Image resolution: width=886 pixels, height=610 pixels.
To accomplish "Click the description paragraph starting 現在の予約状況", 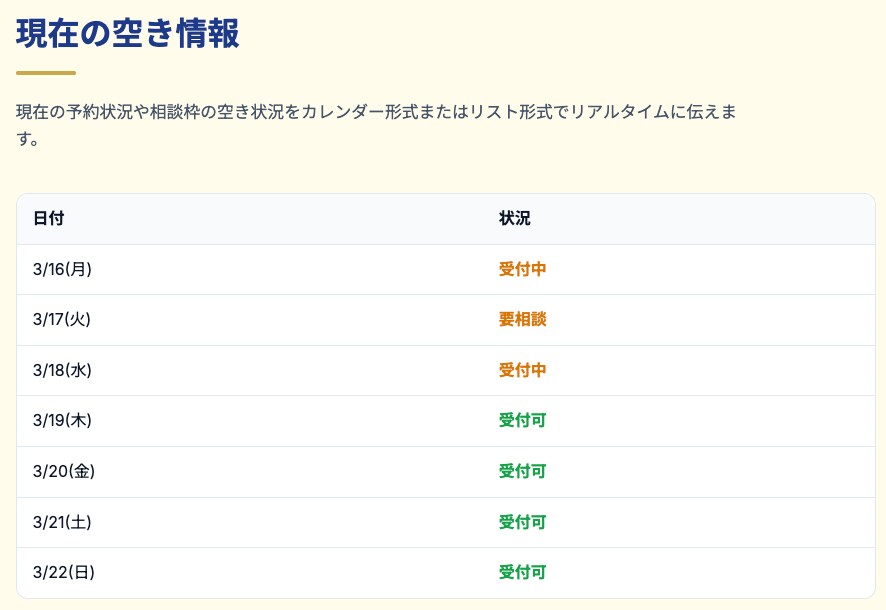I will point(376,124).
